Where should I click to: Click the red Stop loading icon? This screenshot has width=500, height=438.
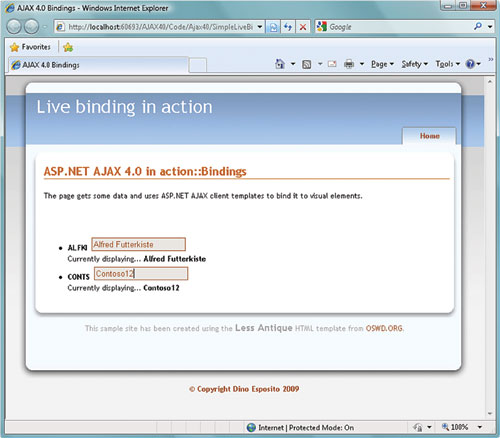pyautogui.click(x=303, y=27)
